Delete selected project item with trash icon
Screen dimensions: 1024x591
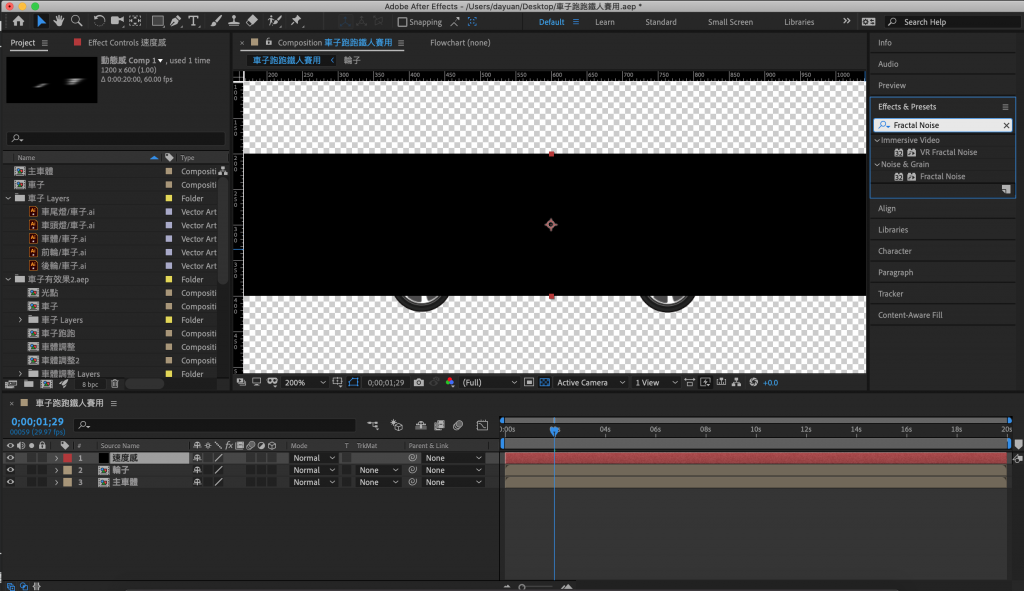point(114,383)
